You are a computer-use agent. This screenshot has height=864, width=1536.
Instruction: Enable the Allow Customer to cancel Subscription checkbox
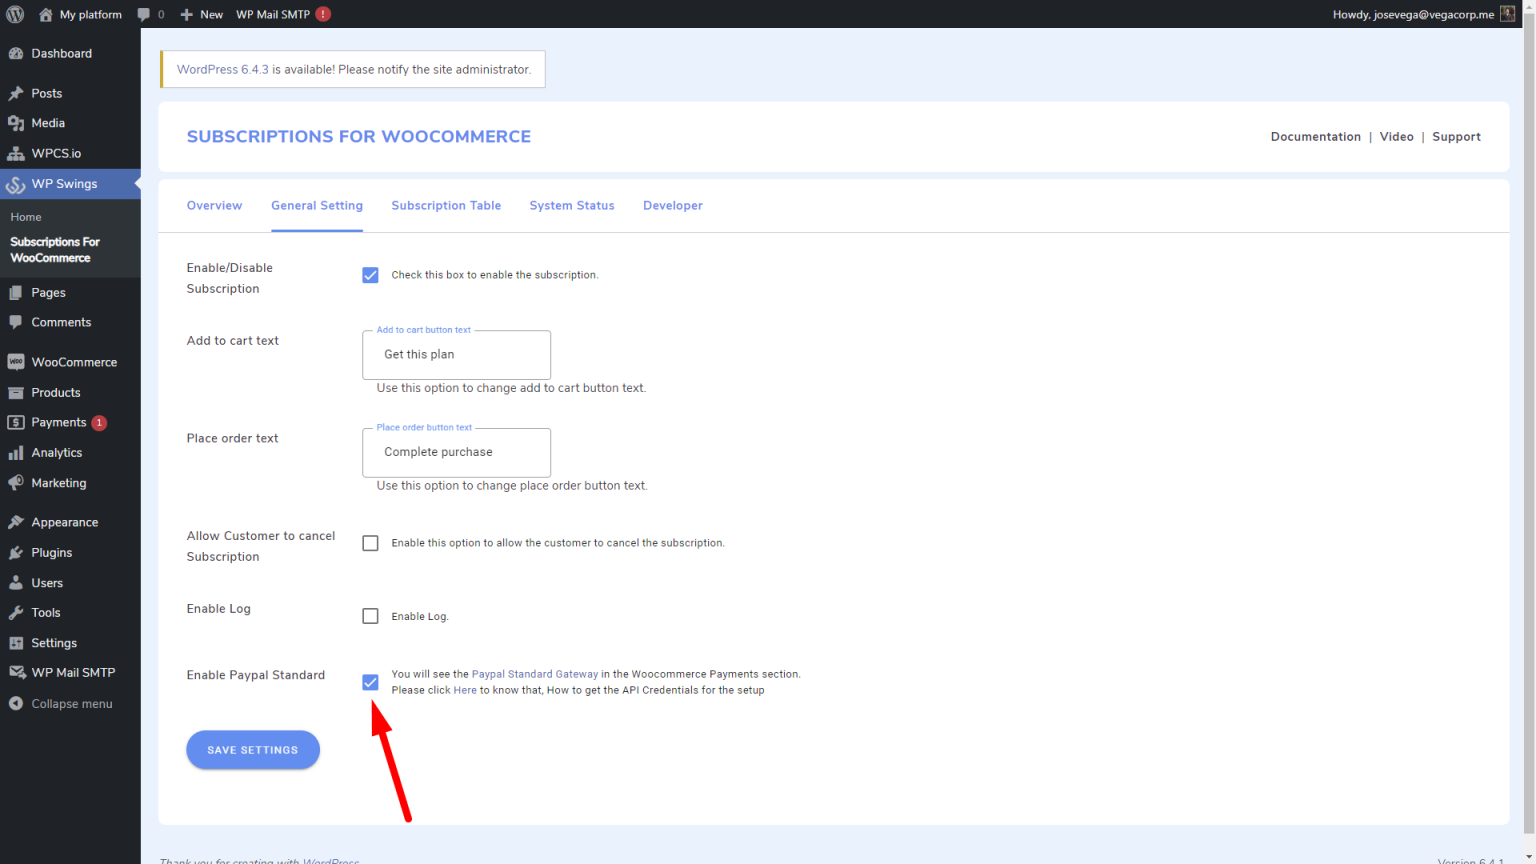[370, 542]
